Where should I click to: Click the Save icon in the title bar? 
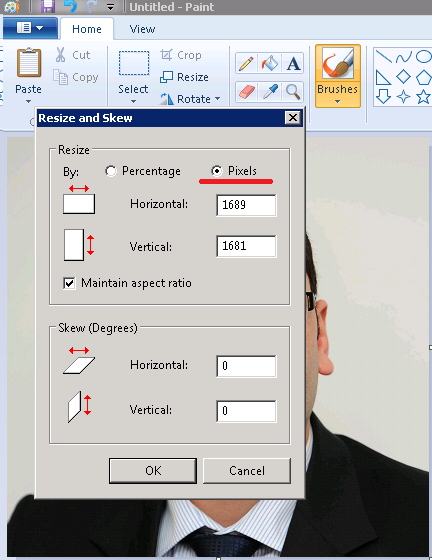coord(47,6)
